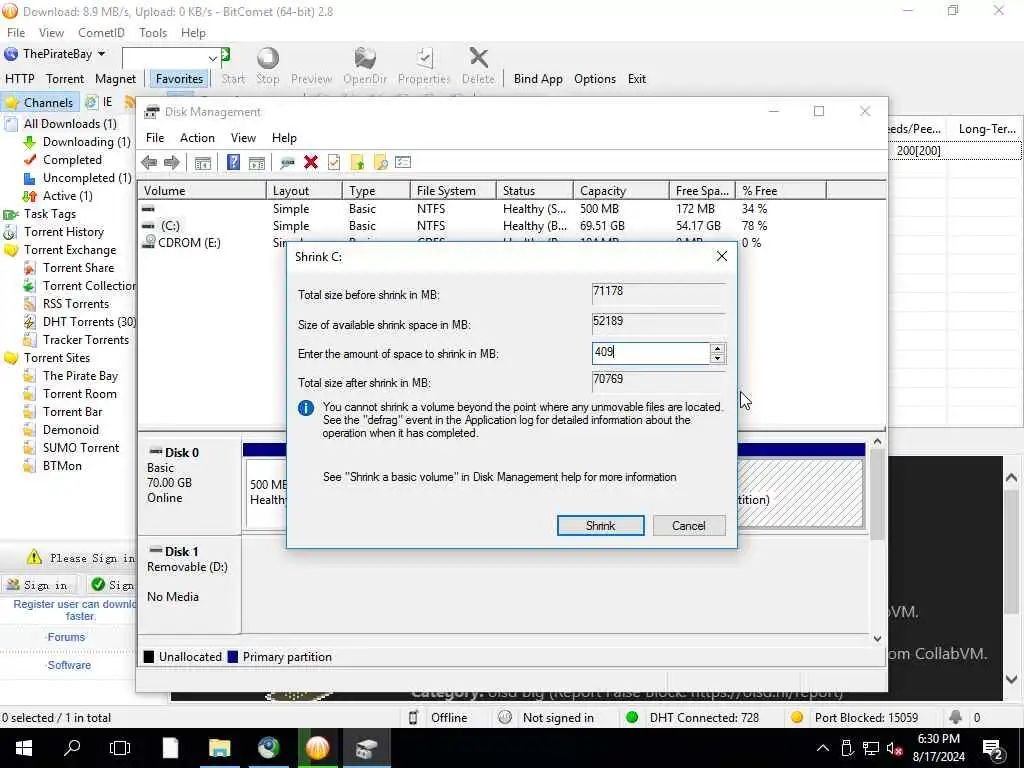
Task: Show hidden tray icons chevron
Action: (x=823, y=748)
